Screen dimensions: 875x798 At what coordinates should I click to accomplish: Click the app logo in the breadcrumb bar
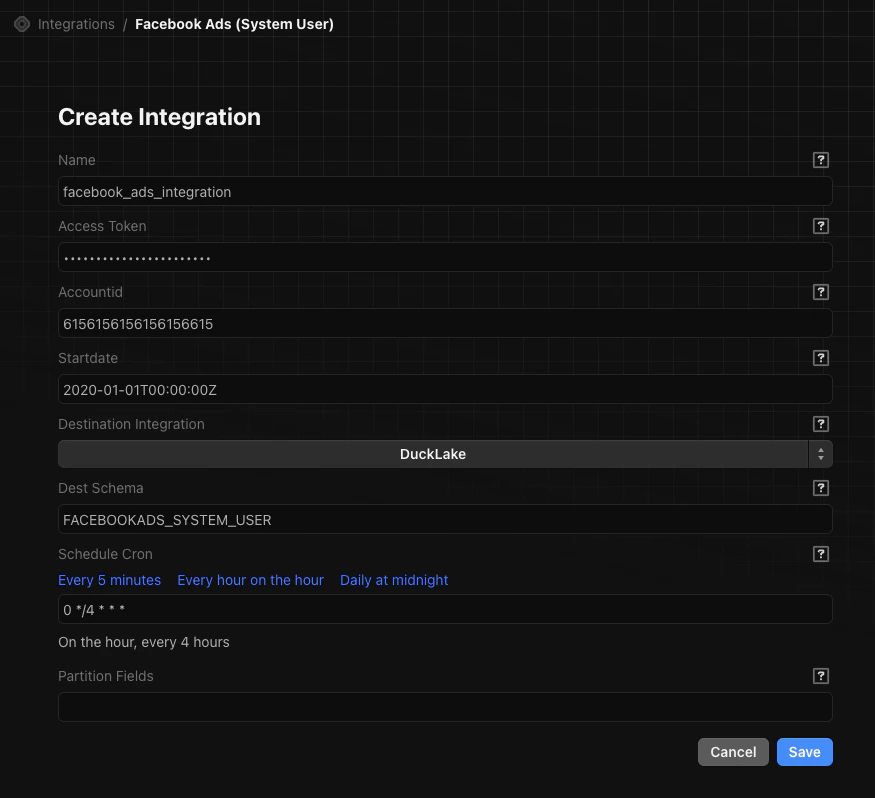21,24
